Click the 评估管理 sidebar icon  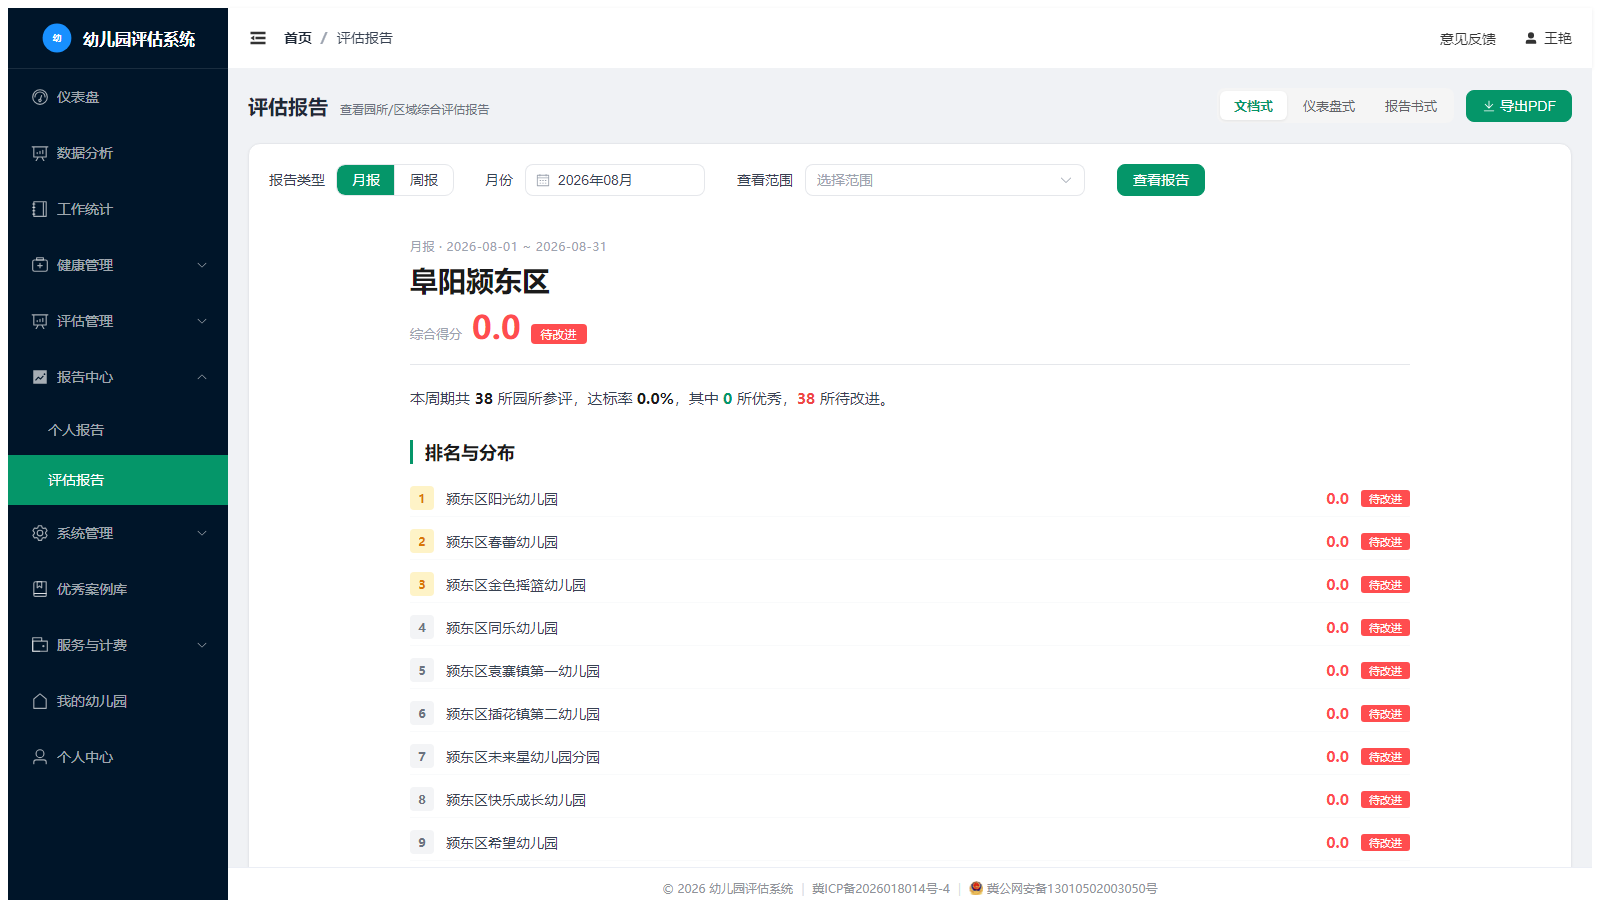coord(40,321)
